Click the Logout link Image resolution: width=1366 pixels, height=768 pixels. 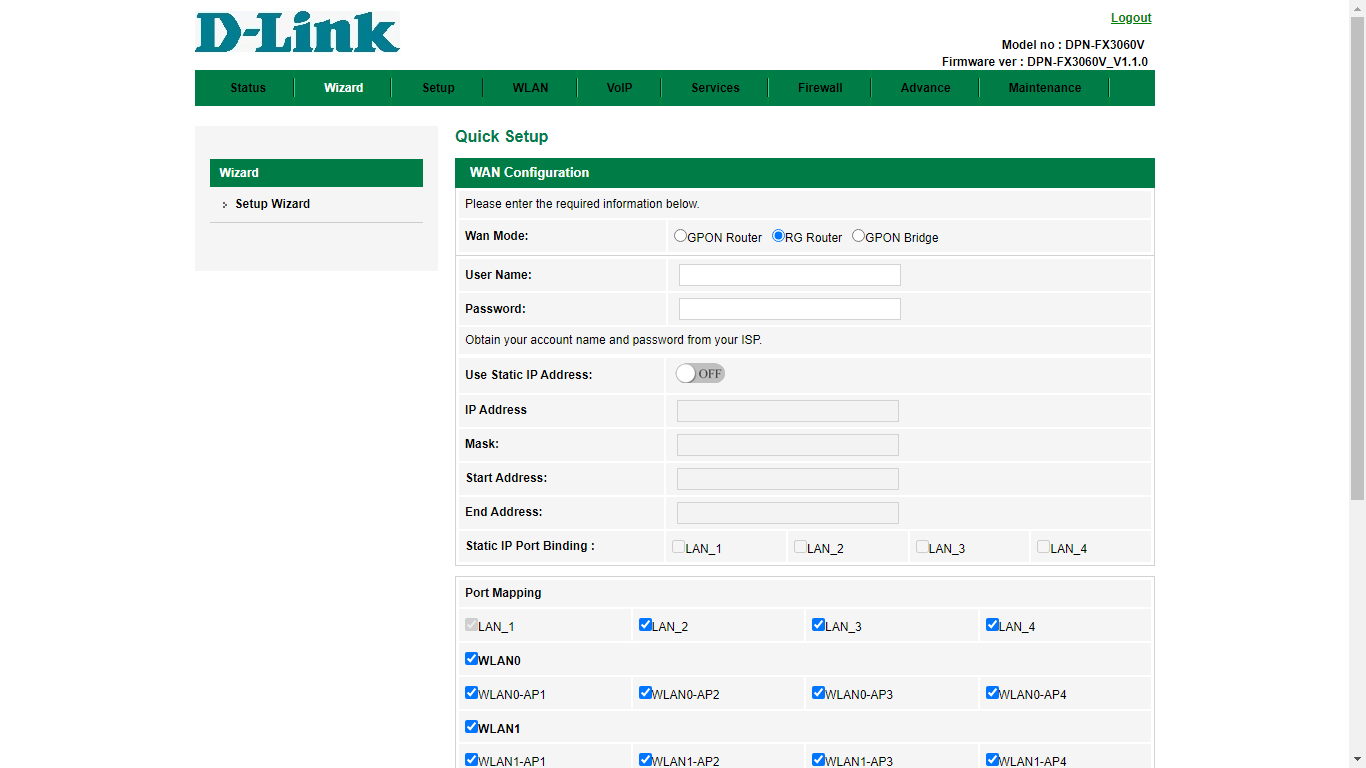tap(1131, 18)
